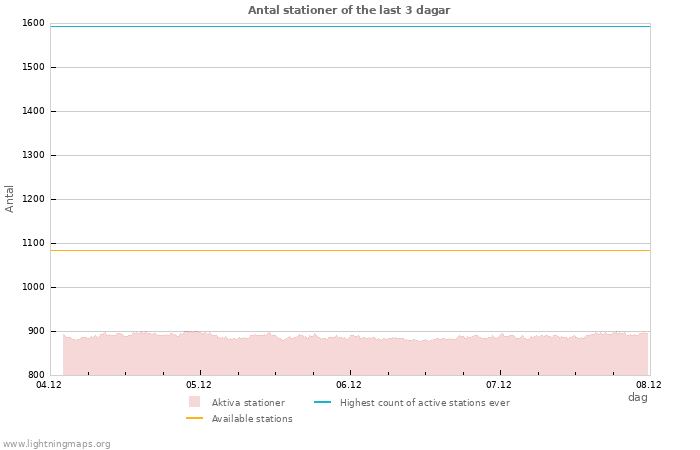Click the pink Aktiva stationer legend swatch

pyautogui.click(x=194, y=402)
